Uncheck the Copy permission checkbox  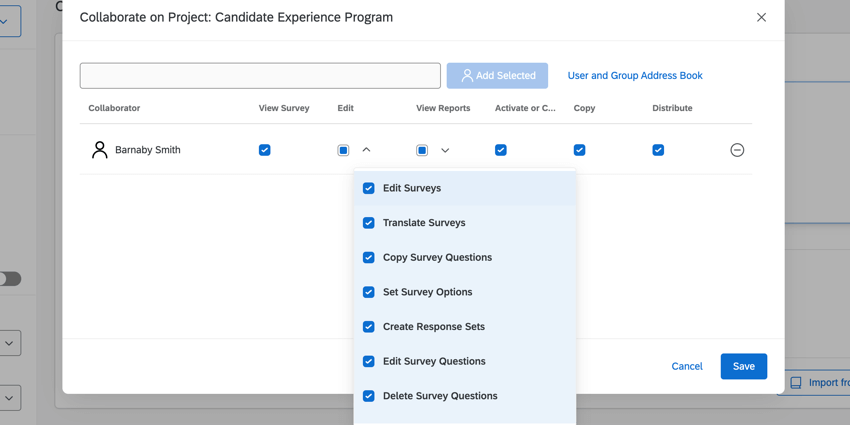tap(580, 150)
